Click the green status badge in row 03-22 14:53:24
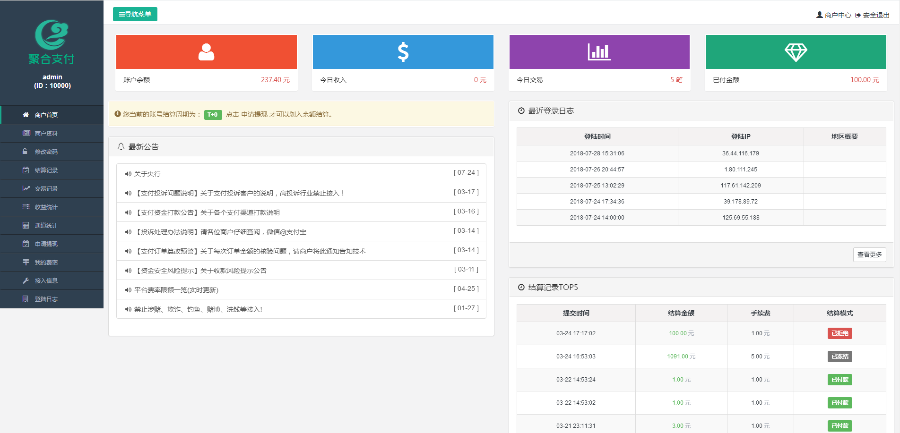The image size is (900, 433). point(840,380)
